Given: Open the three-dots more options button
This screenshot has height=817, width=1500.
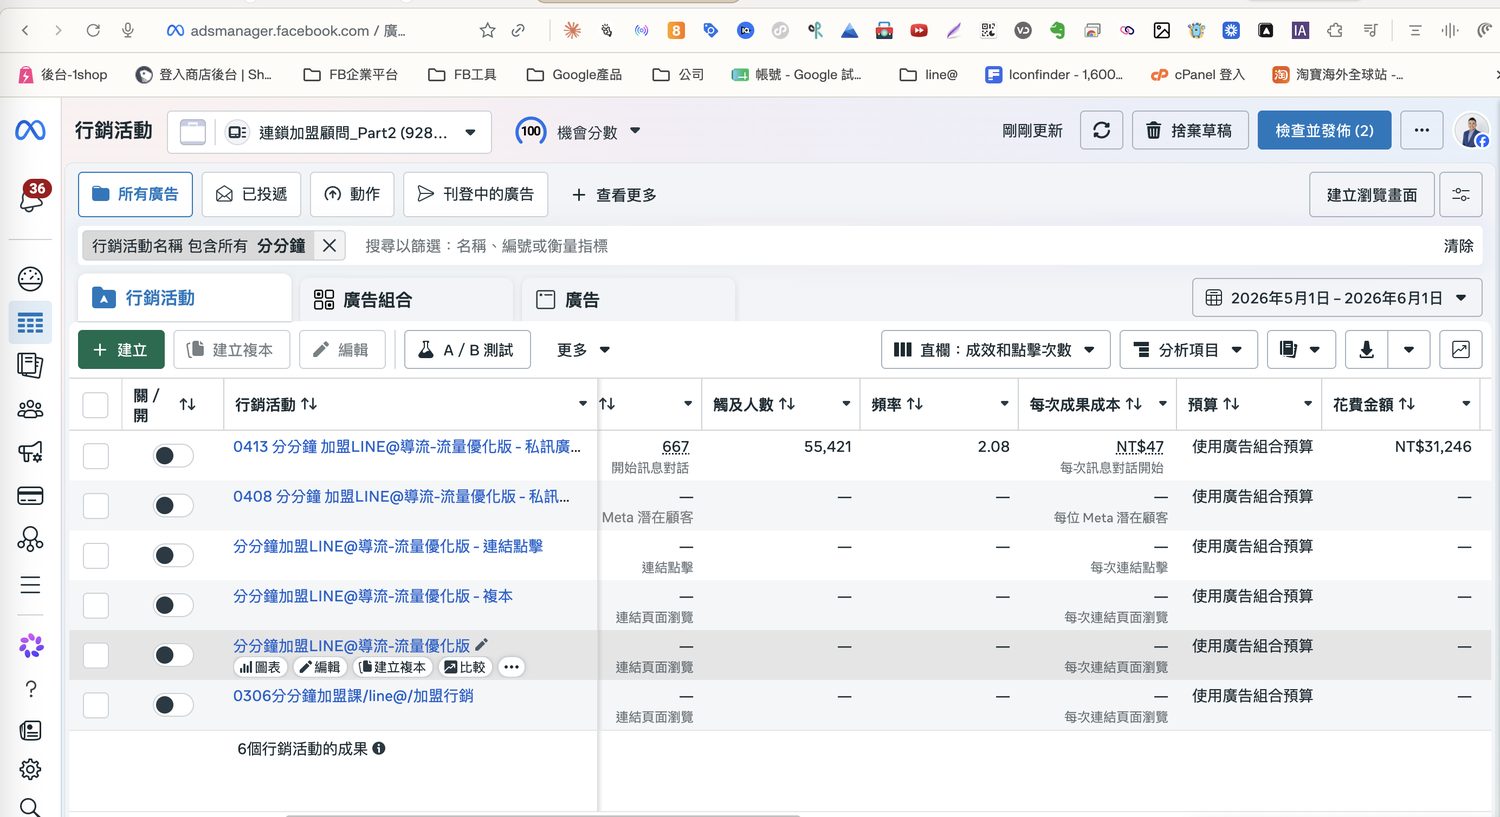Looking at the screenshot, I should [x=1421, y=130].
